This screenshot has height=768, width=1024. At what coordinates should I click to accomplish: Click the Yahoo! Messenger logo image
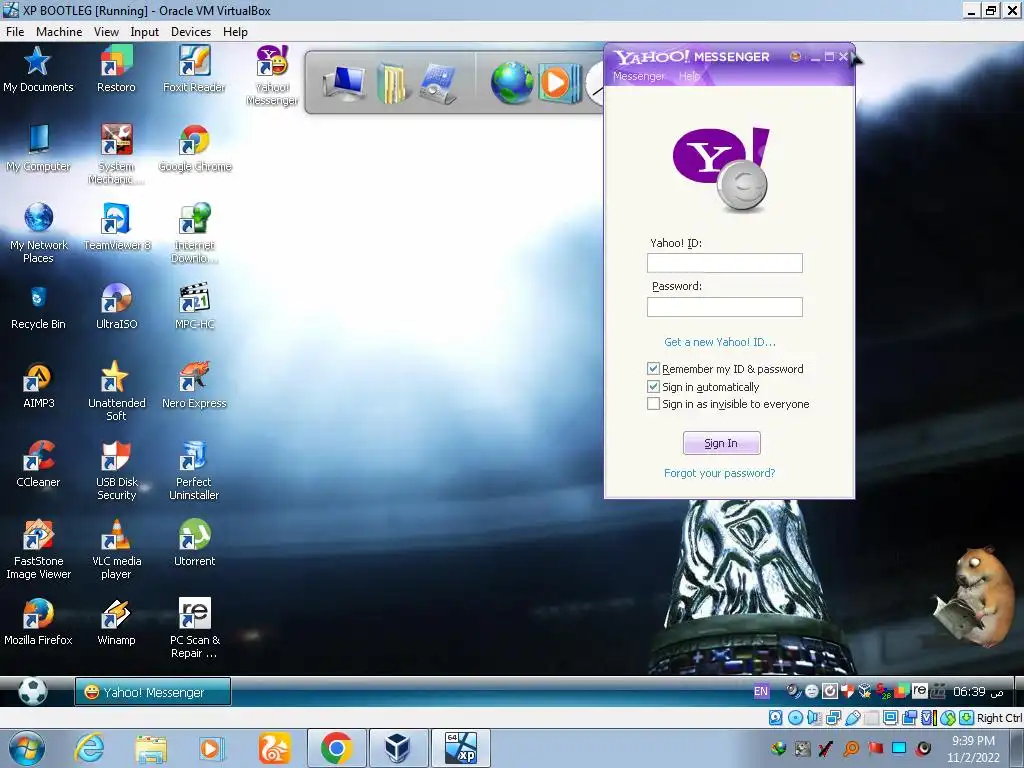[x=721, y=170]
